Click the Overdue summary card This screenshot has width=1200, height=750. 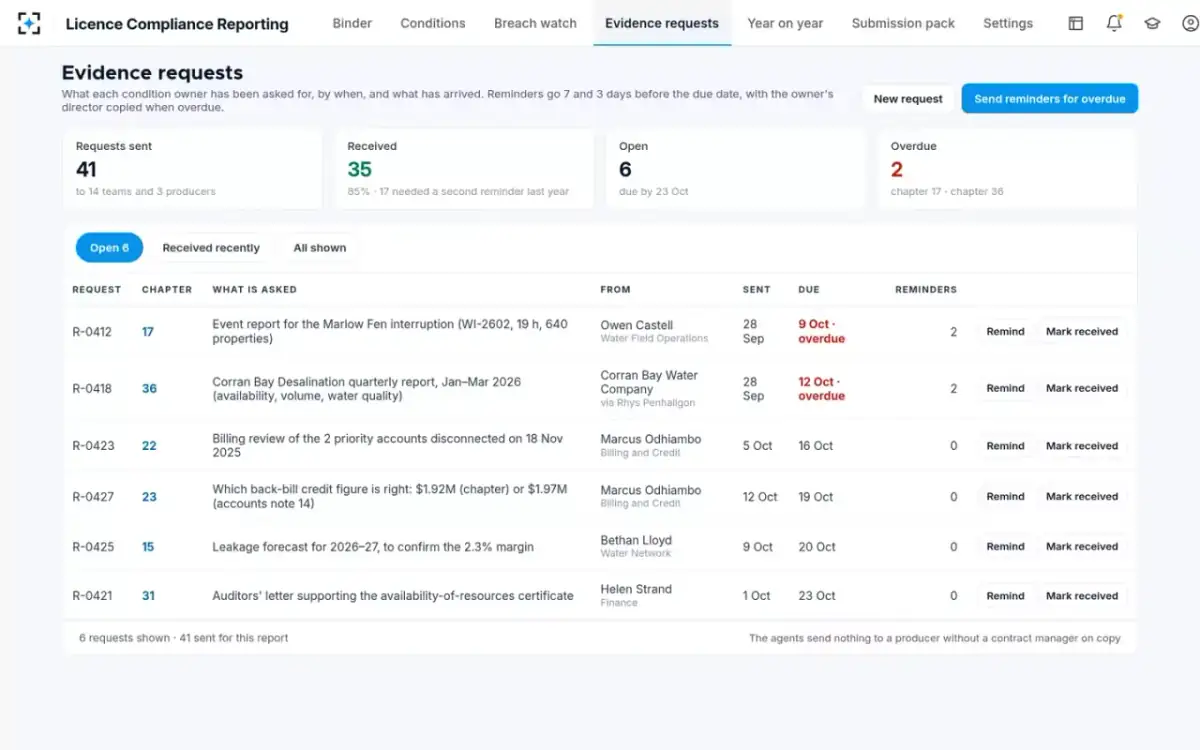[x=1007, y=169]
